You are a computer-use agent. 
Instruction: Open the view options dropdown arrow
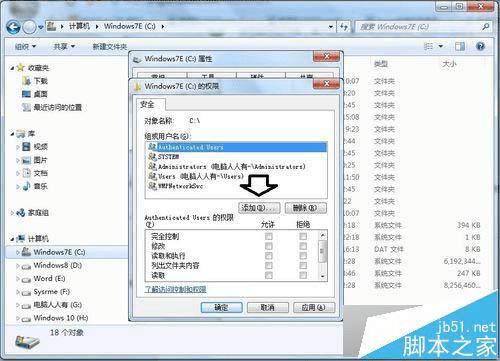coord(441,46)
